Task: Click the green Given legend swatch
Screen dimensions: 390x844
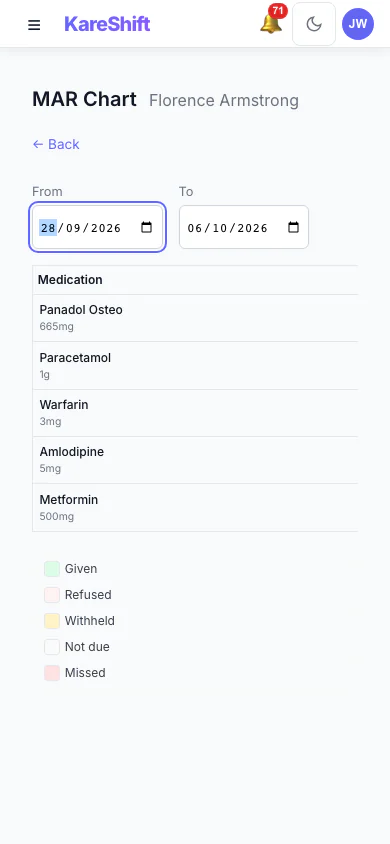Action: coord(52,568)
